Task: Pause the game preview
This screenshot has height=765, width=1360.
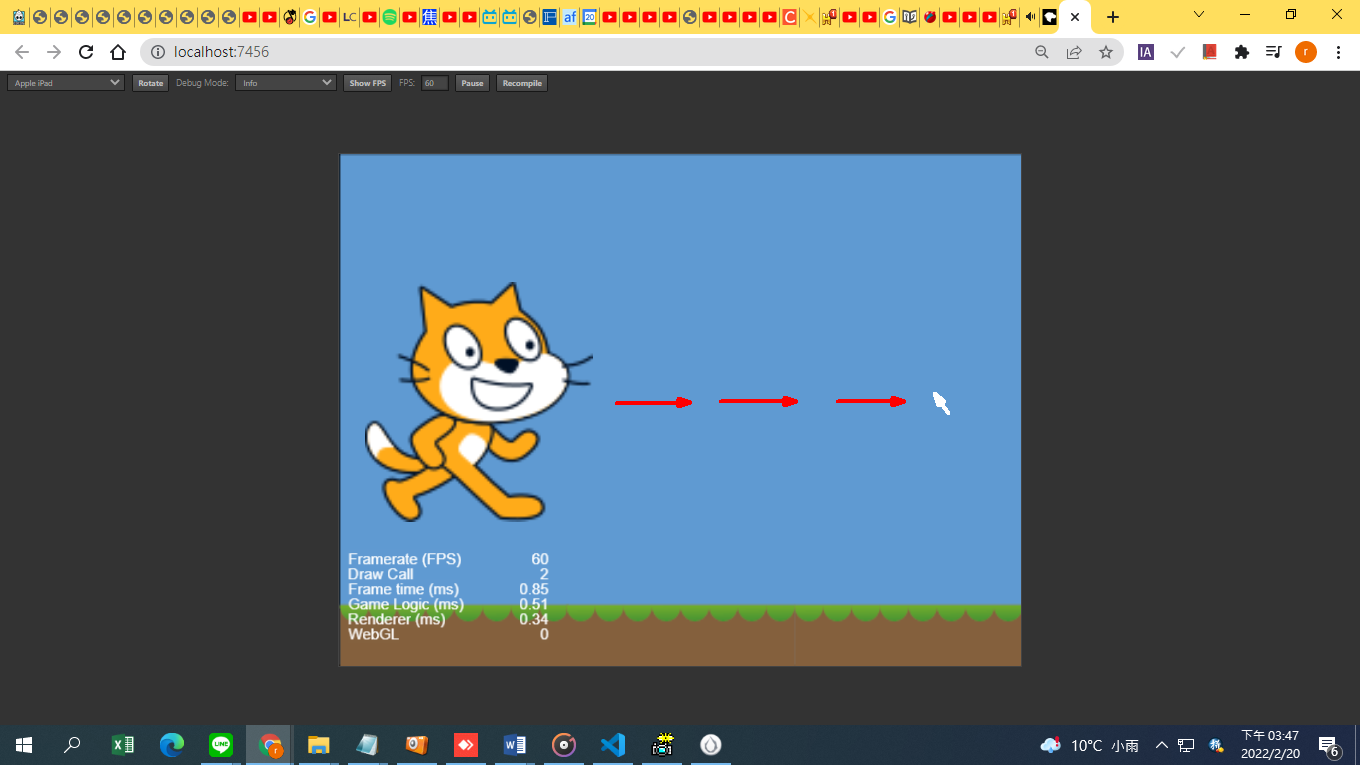Action: point(472,83)
